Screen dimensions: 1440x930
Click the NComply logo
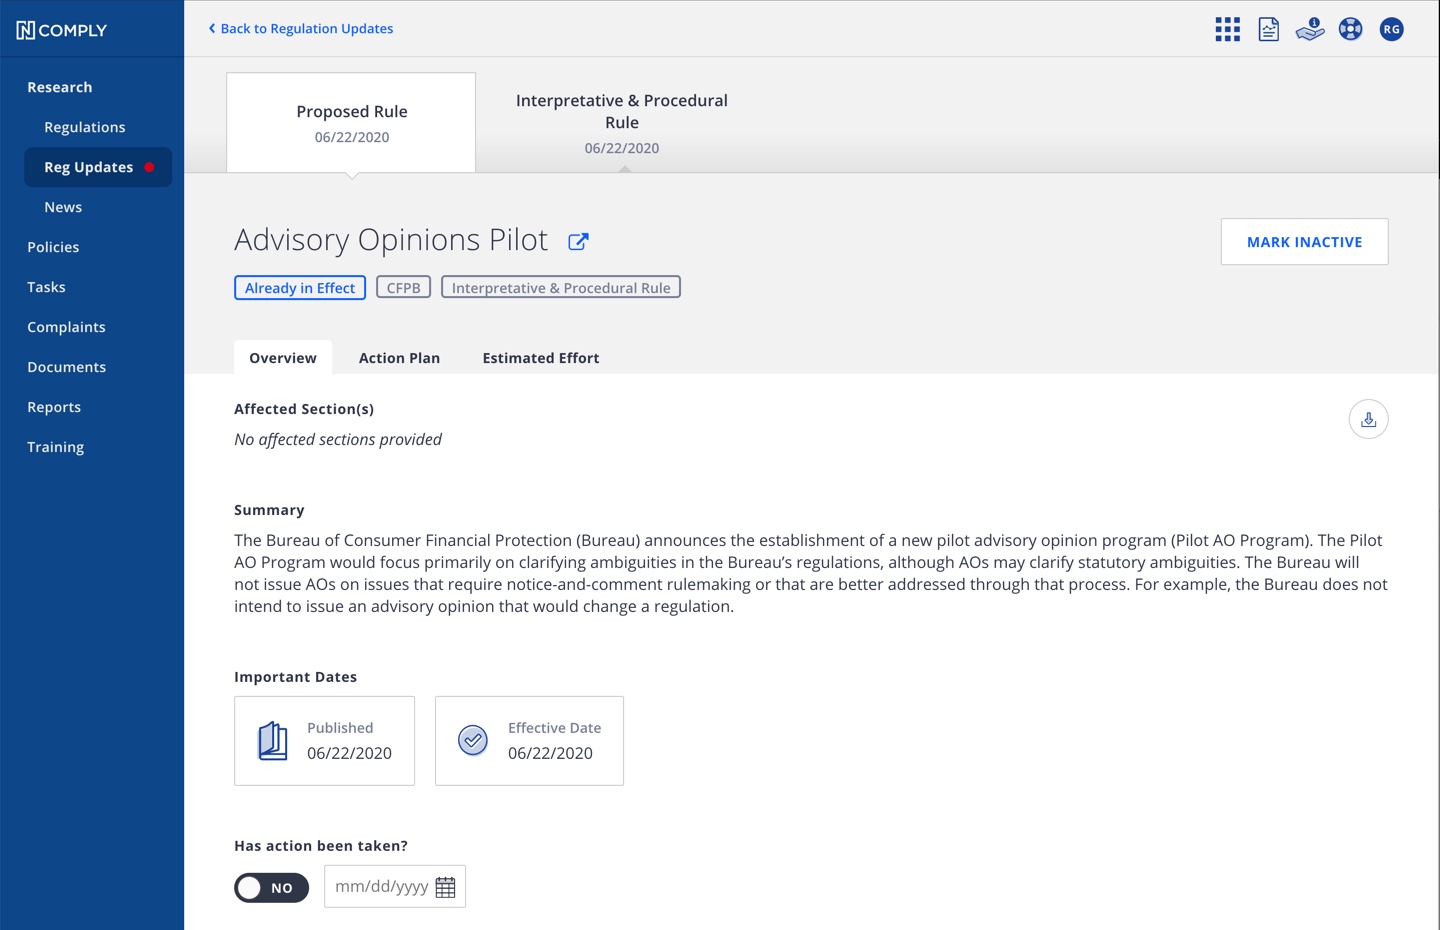(x=62, y=30)
